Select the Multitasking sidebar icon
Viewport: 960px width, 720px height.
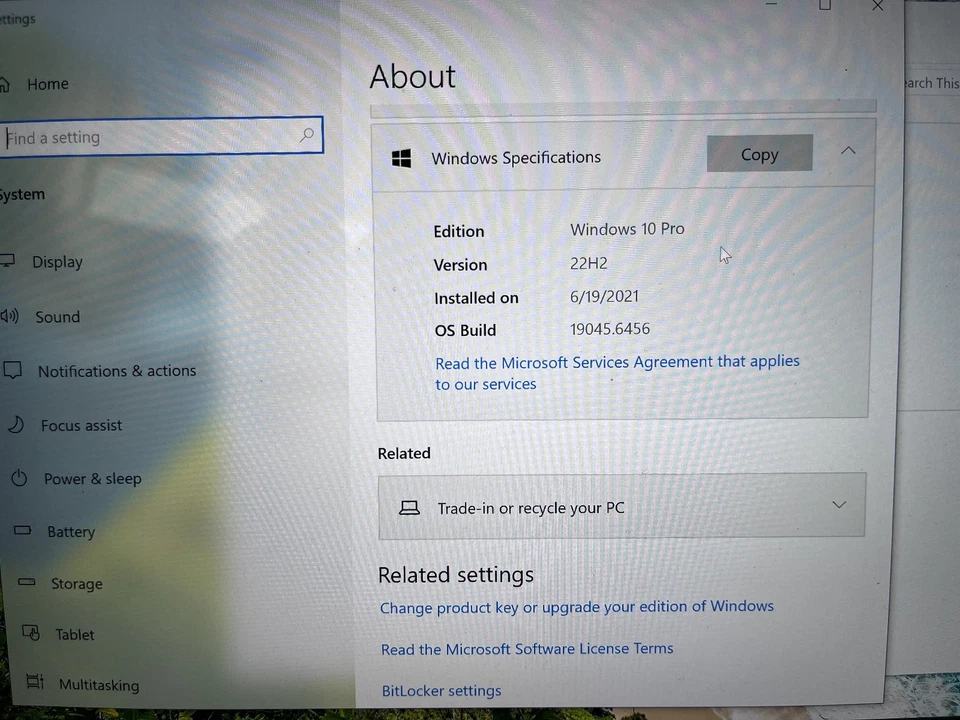pyautogui.click(x=34, y=684)
